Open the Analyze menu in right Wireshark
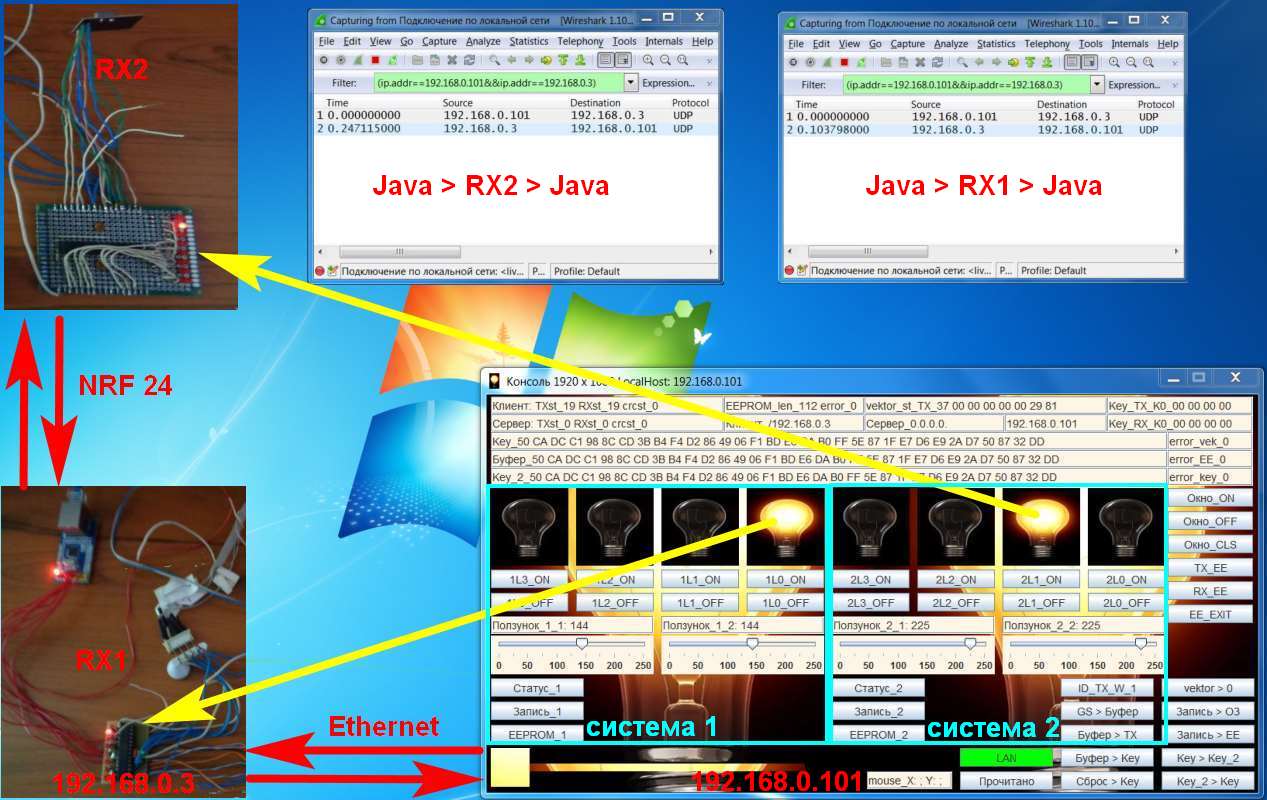Image resolution: width=1267 pixels, height=800 pixels. coord(950,44)
